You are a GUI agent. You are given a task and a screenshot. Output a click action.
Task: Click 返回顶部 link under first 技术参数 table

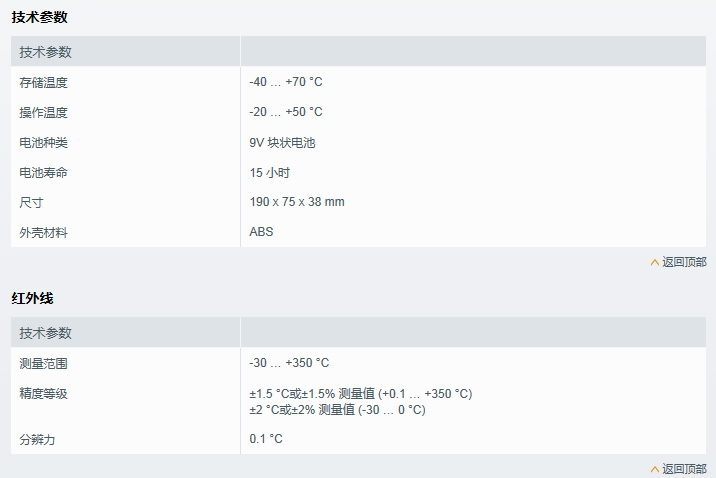(684, 262)
